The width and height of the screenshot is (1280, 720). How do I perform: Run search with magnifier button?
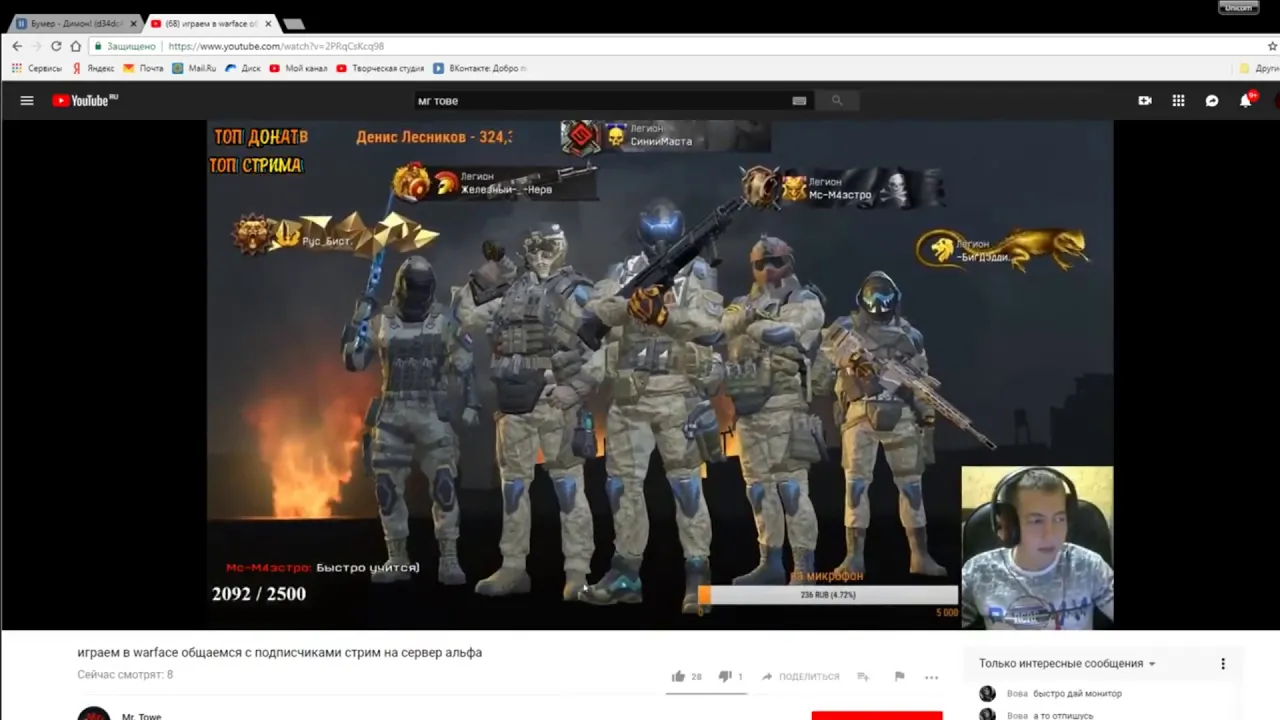point(837,100)
